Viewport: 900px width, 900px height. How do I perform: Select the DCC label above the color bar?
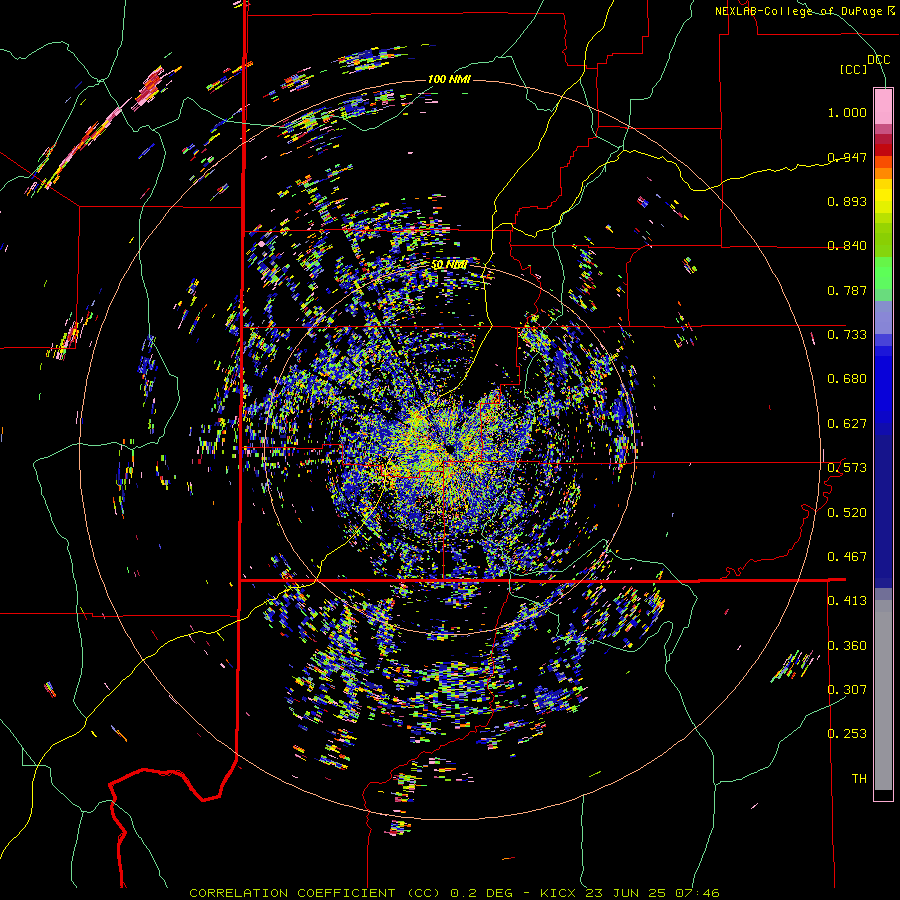(x=878, y=60)
